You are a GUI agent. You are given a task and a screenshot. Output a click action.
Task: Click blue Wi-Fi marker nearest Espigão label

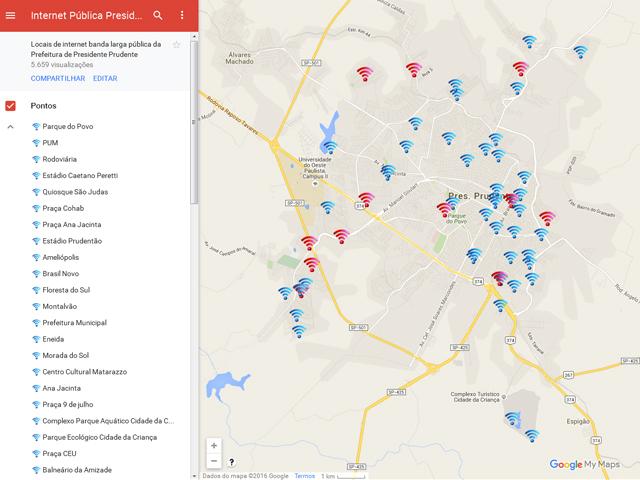(531, 436)
